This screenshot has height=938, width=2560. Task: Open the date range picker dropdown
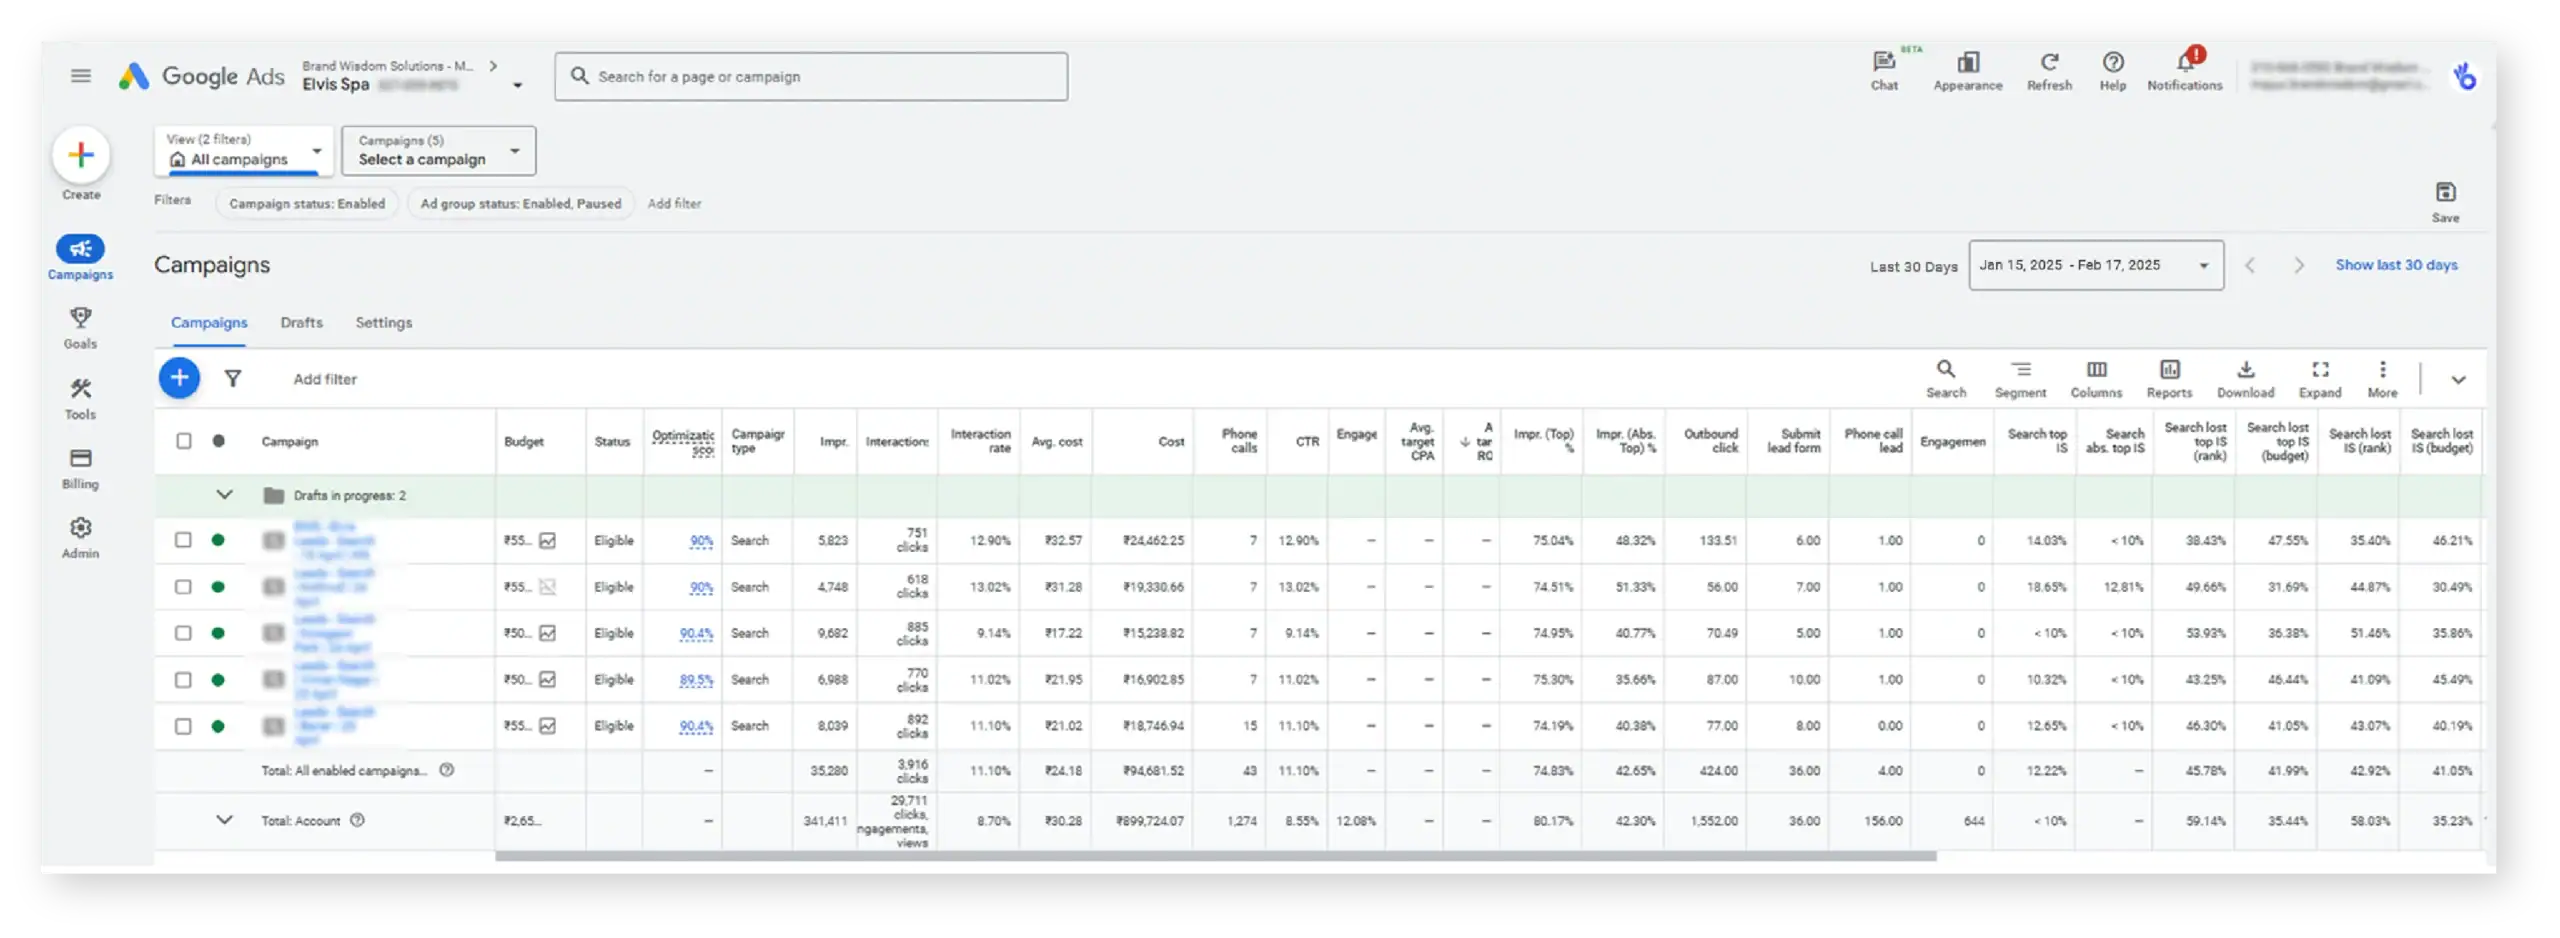(2095, 265)
